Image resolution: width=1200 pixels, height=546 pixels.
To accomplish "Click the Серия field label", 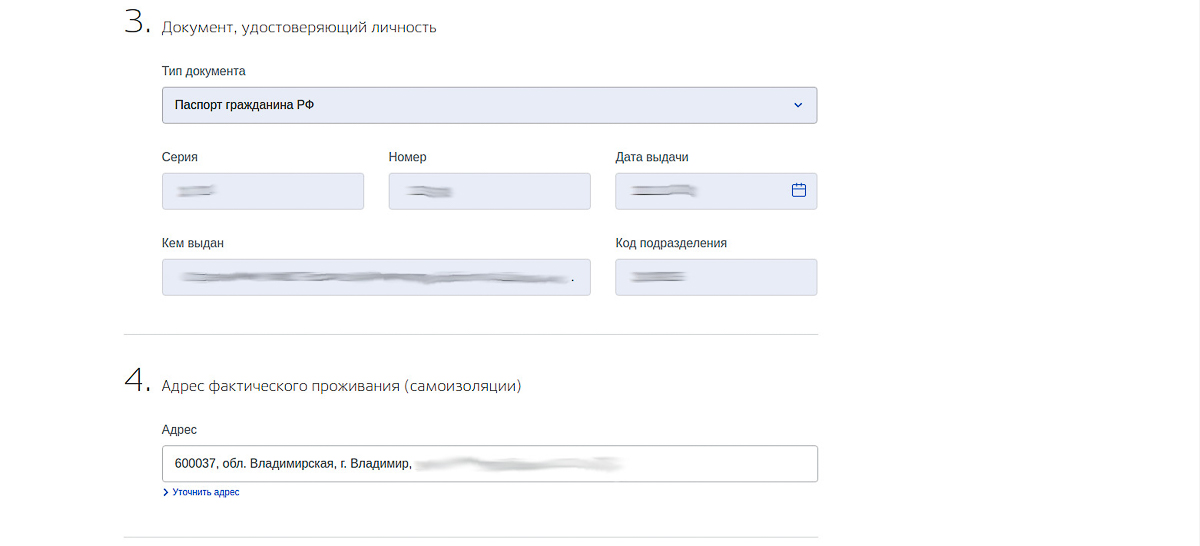I will pyautogui.click(x=179, y=157).
